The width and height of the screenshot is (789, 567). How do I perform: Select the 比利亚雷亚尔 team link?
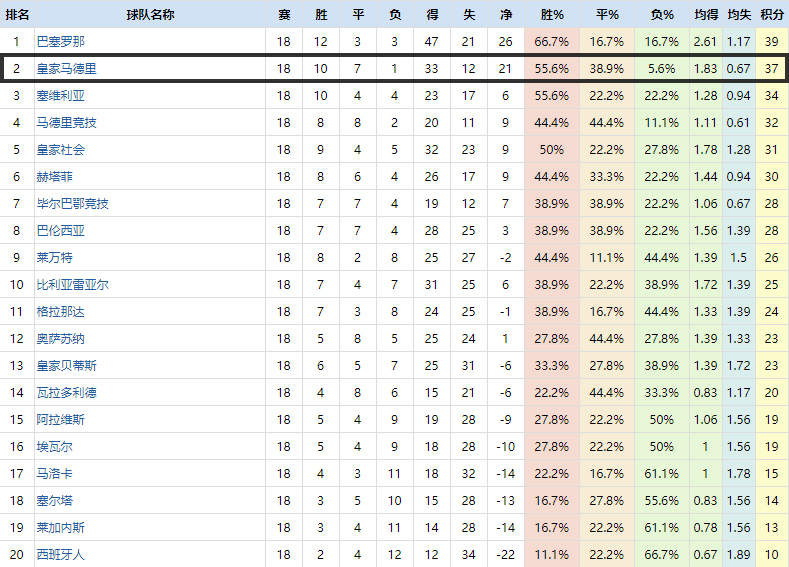pyautogui.click(x=72, y=284)
